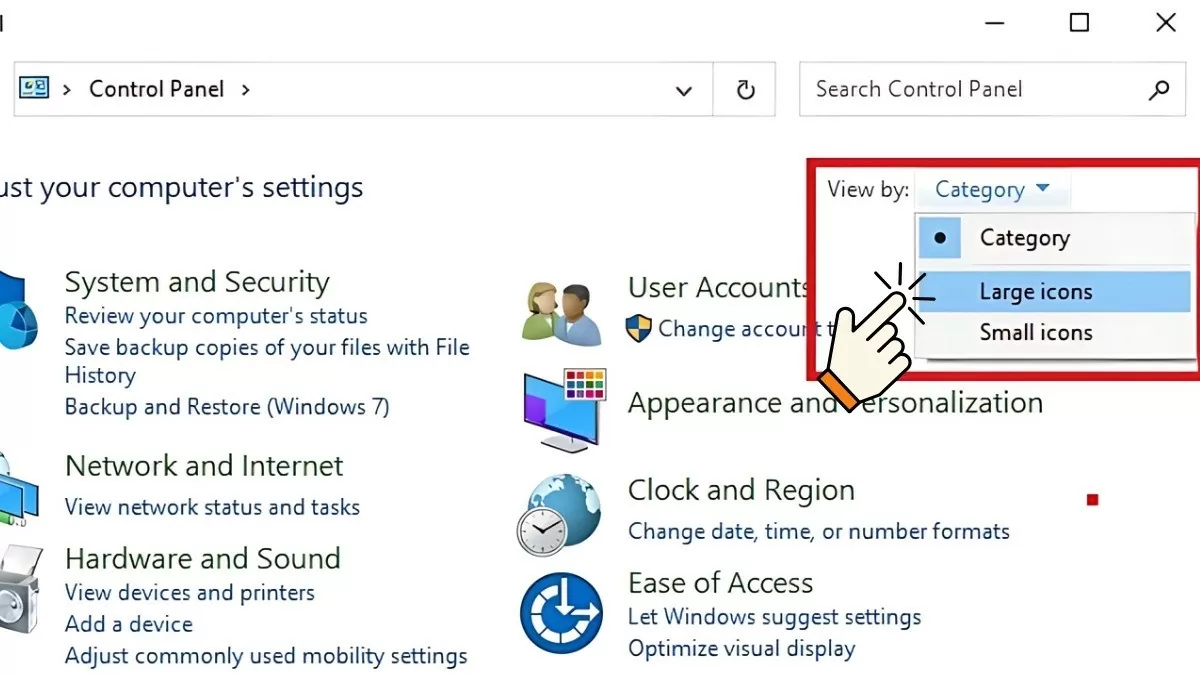Viewport: 1200px width, 675px height.
Task: Click the User Accounts people icon
Action: coord(562,312)
